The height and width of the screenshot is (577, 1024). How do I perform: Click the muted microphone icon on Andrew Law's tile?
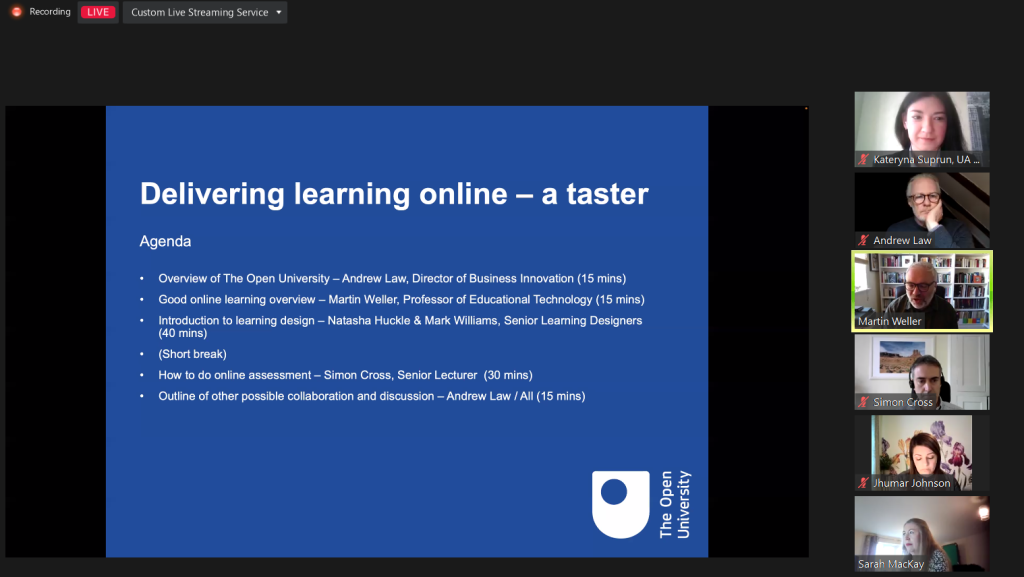[863, 240]
